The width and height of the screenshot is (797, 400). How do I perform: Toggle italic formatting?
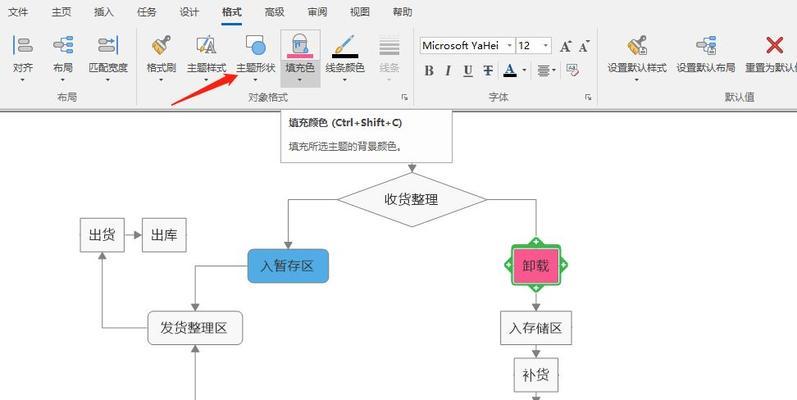pyautogui.click(x=448, y=71)
